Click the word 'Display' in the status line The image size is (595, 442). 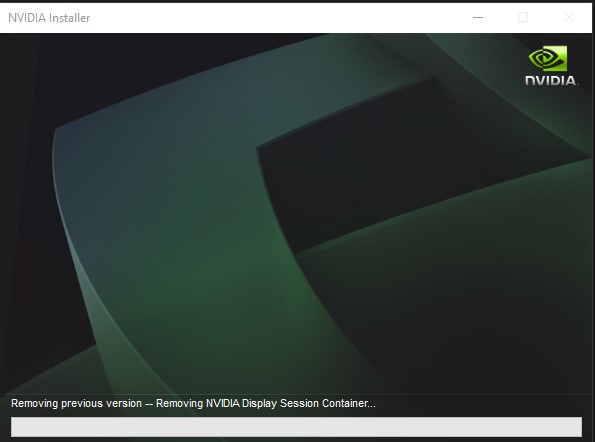(x=259, y=404)
